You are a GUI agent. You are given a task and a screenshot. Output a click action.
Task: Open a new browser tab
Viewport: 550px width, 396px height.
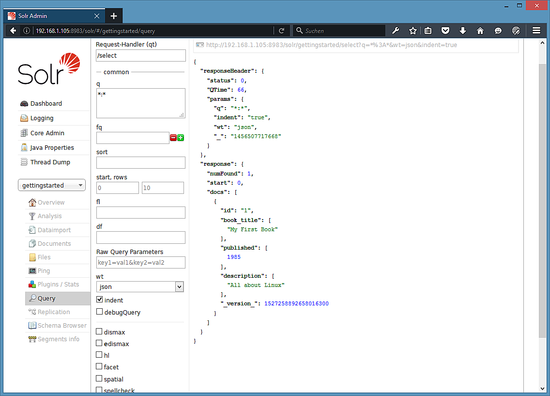point(114,16)
